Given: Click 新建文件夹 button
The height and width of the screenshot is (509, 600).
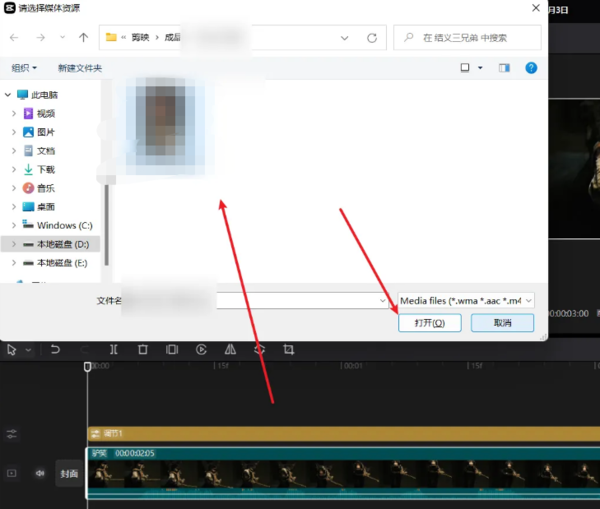Looking at the screenshot, I should pos(80,68).
